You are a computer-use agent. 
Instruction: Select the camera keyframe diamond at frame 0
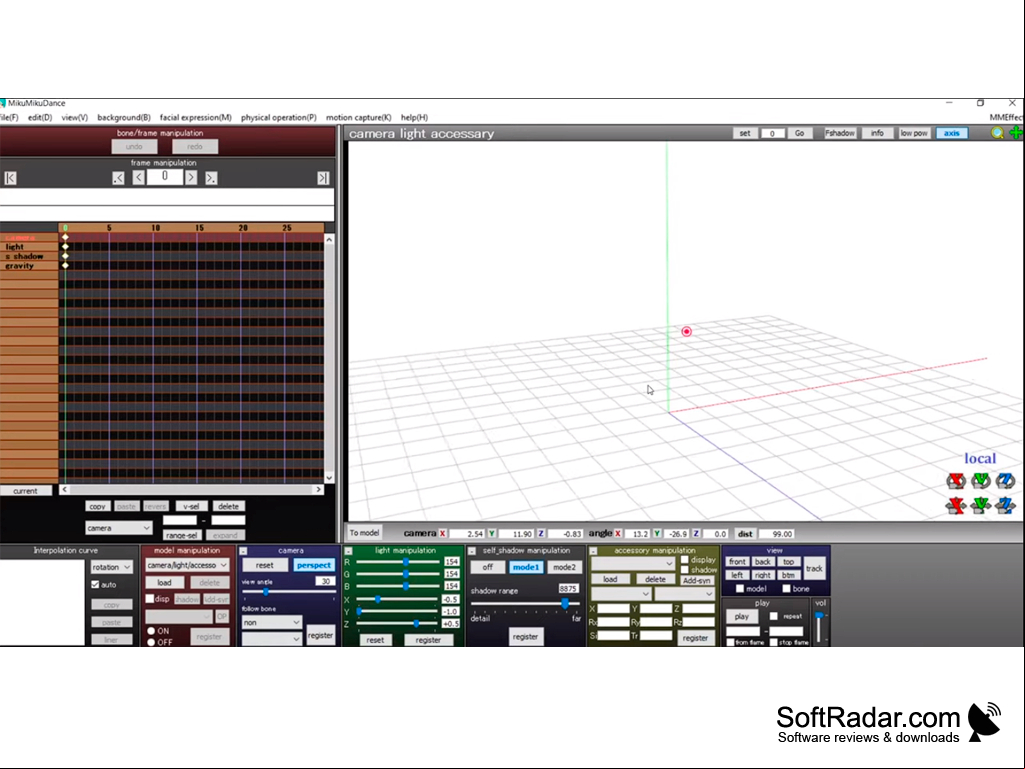65,237
